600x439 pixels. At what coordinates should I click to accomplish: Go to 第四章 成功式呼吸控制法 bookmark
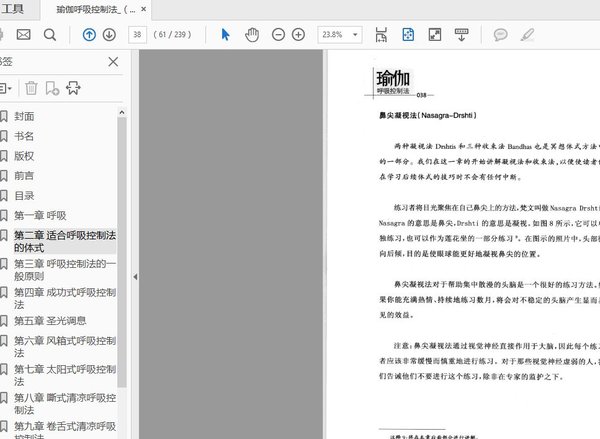[65, 299]
